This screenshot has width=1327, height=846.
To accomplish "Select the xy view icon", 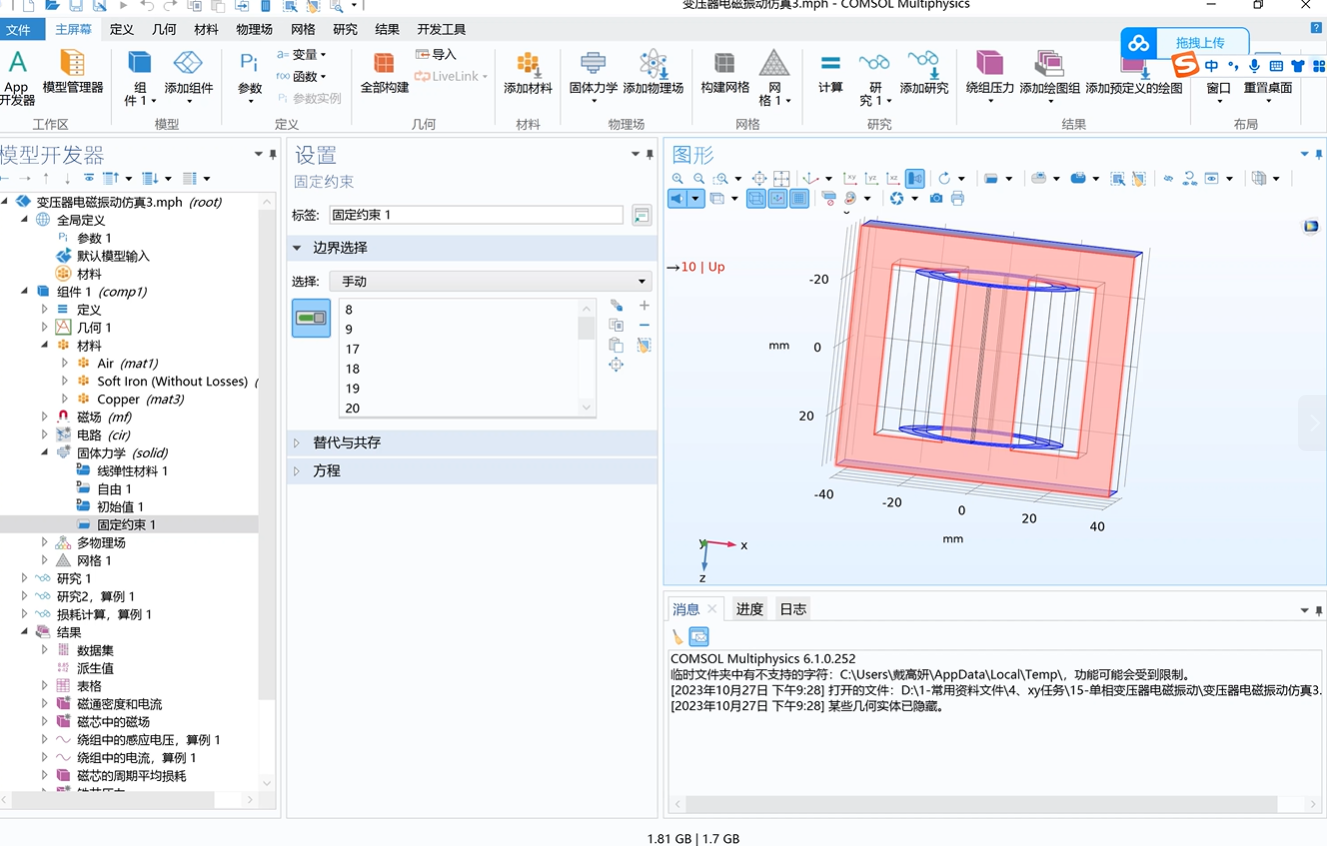I will pyautogui.click(x=850, y=179).
